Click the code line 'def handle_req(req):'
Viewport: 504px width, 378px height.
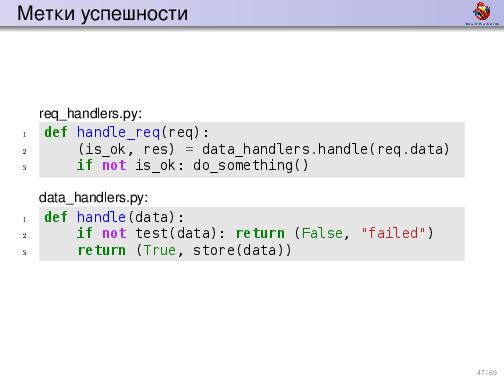point(127,132)
